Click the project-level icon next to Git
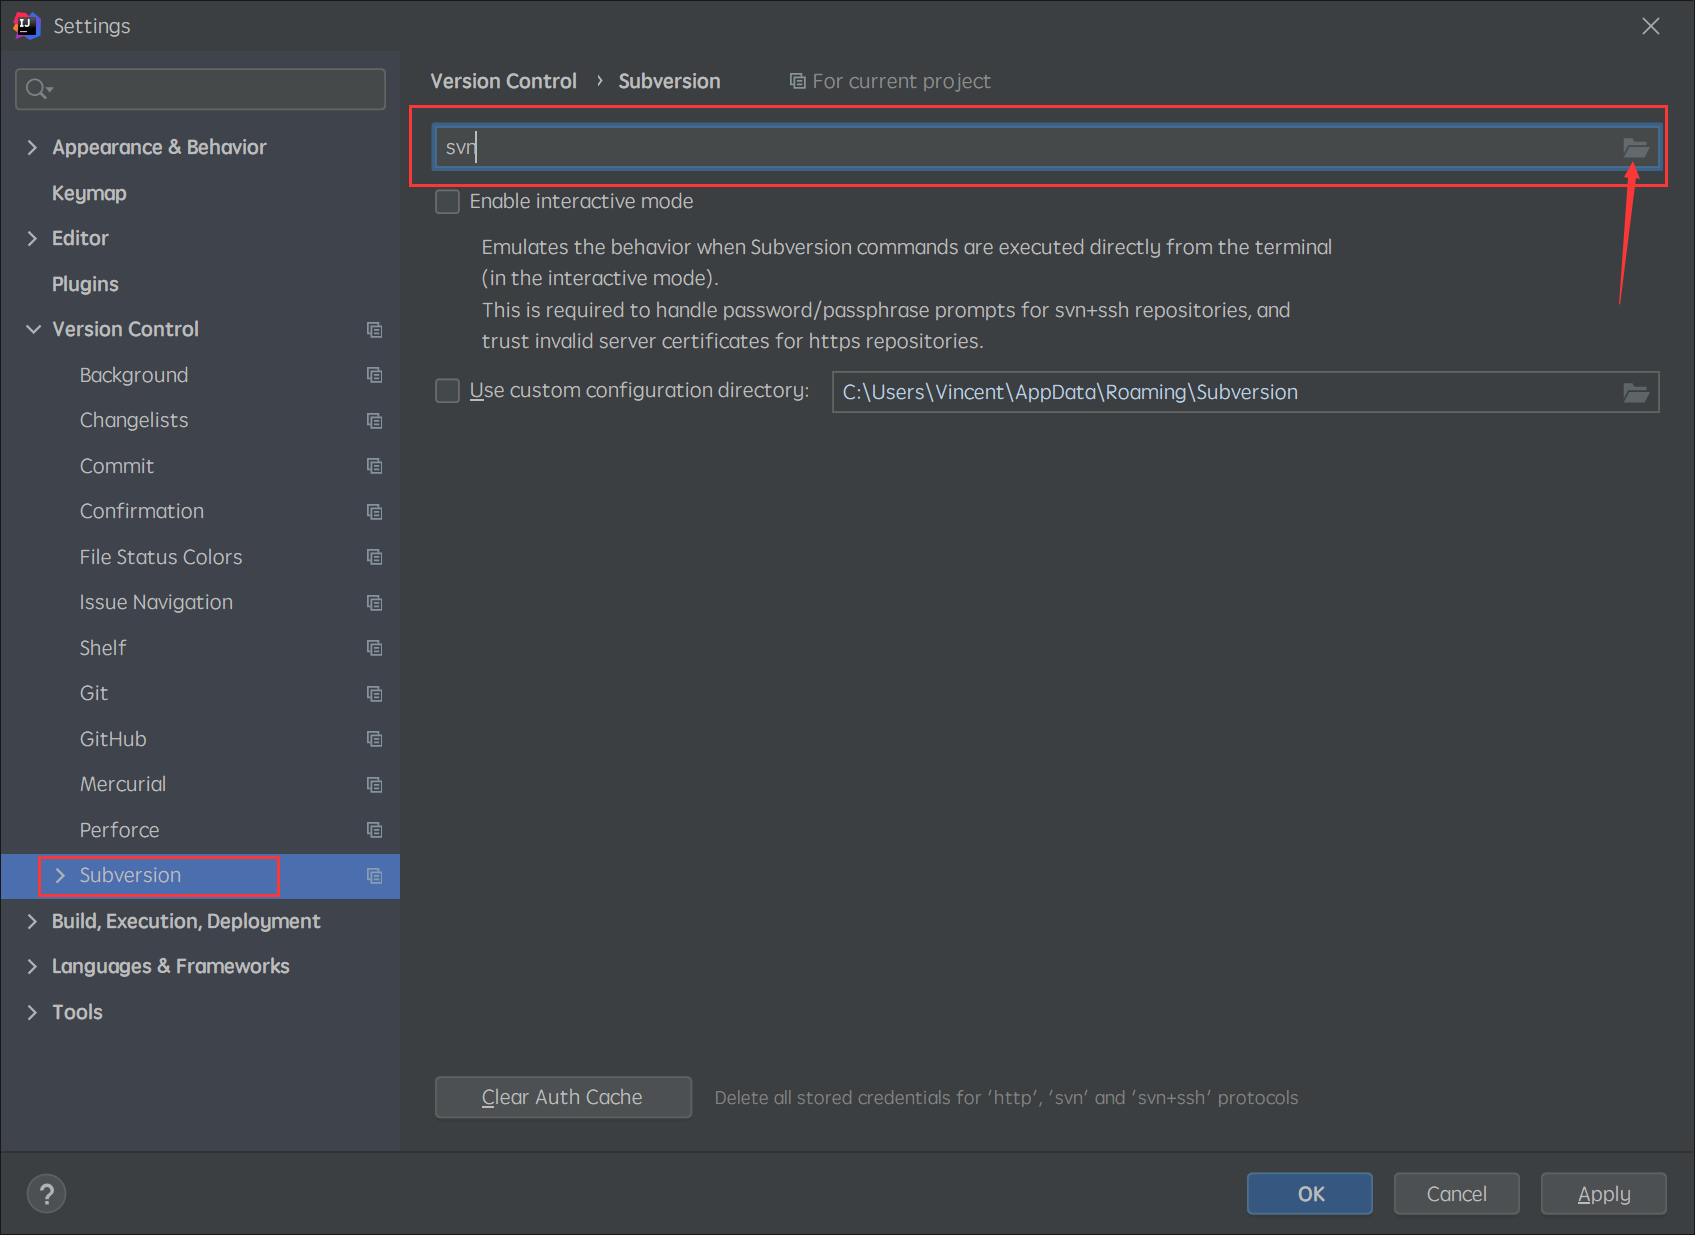Screen dimensions: 1695x1235 point(375,694)
